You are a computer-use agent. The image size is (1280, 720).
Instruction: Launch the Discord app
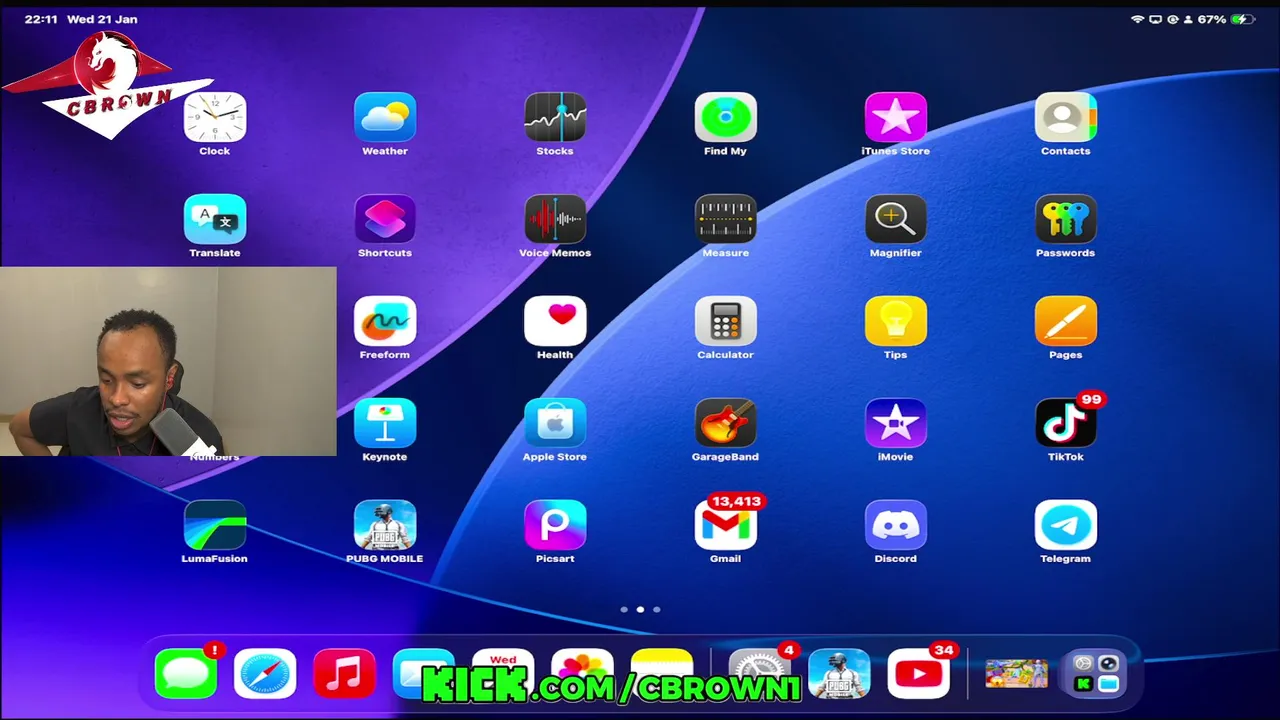click(895, 525)
